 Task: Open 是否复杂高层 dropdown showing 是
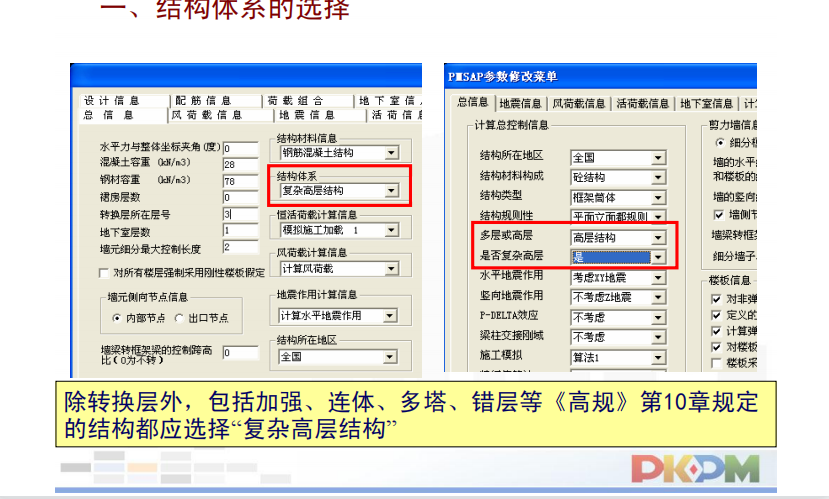(618, 257)
